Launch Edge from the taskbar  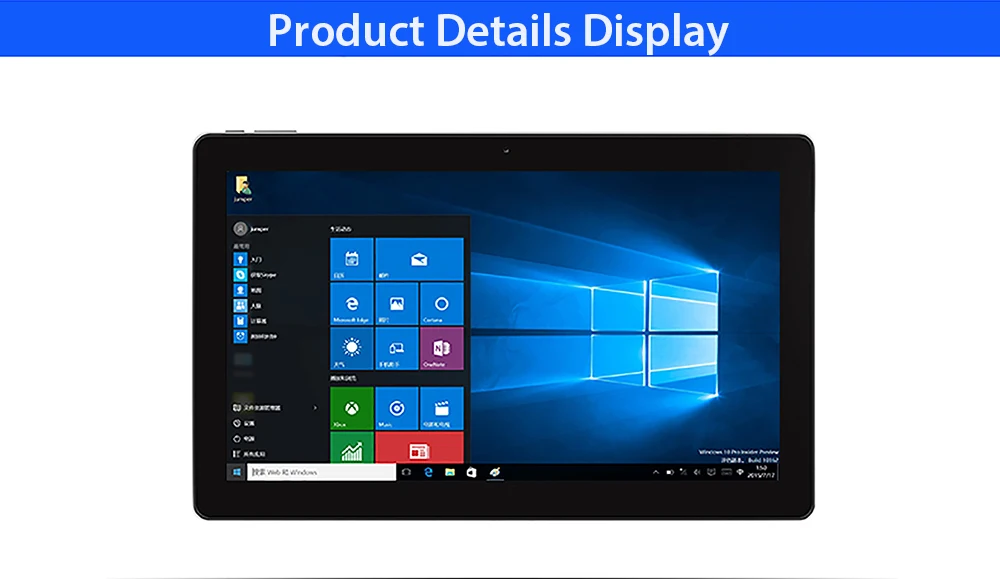pos(429,472)
